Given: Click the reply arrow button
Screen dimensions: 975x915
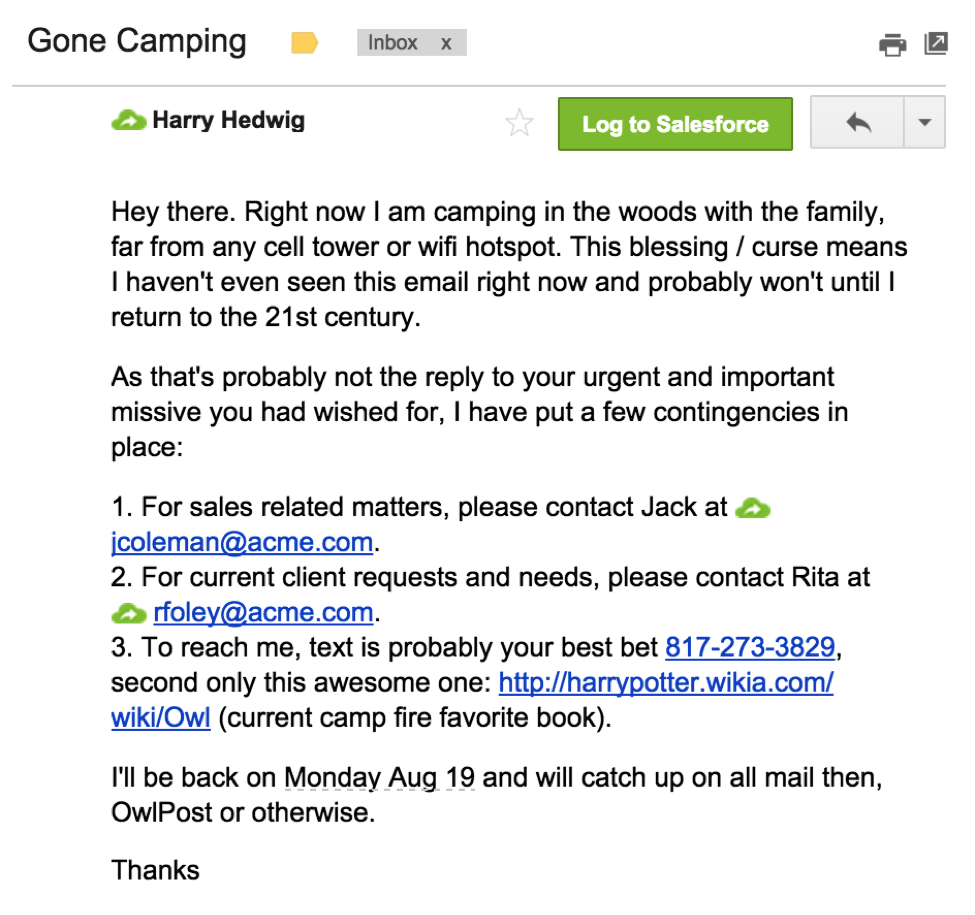Looking at the screenshot, I should point(857,123).
